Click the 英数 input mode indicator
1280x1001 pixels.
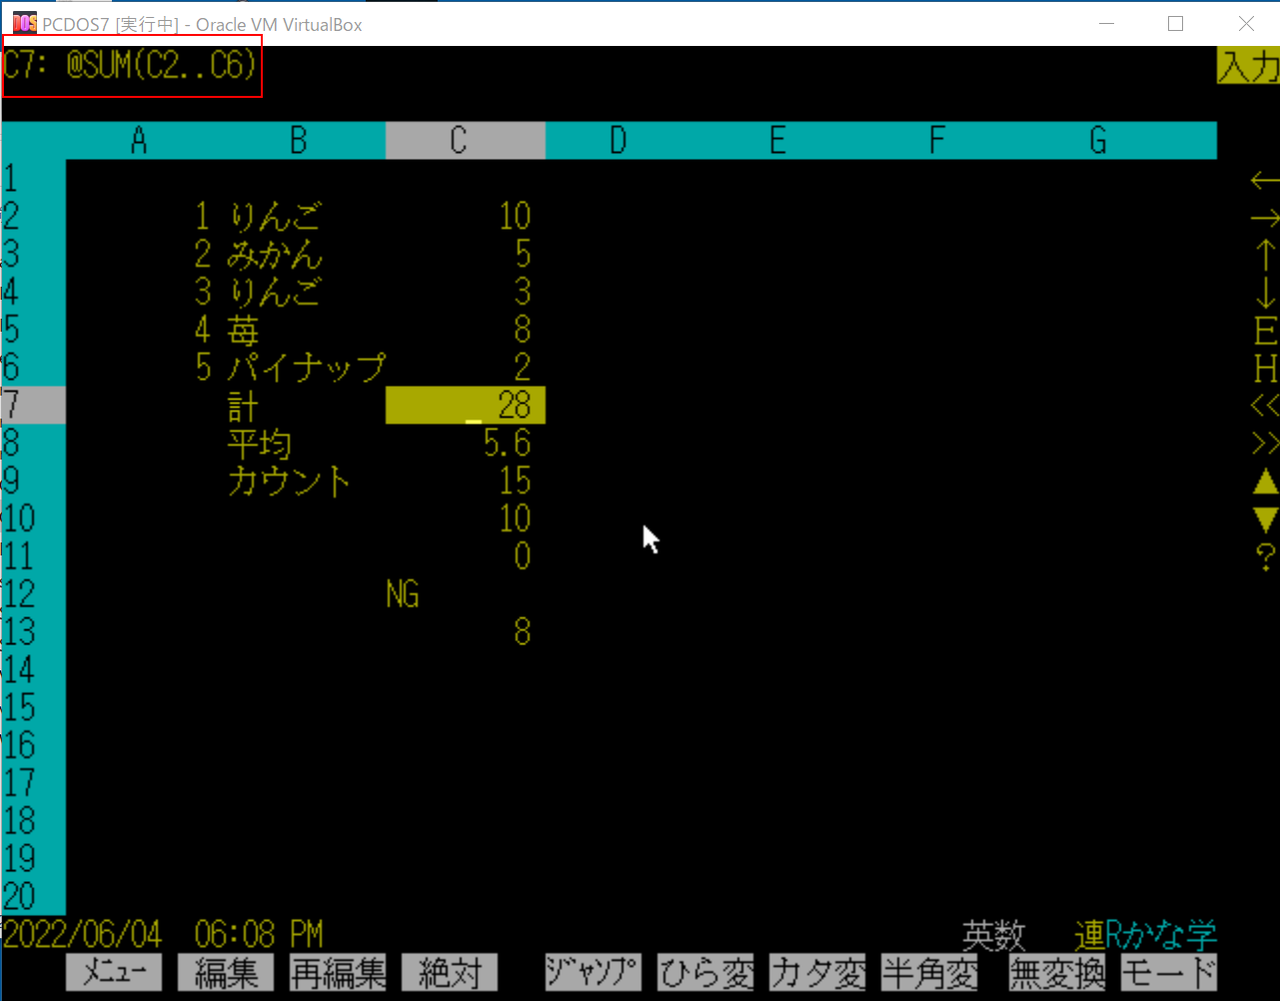tap(994, 935)
